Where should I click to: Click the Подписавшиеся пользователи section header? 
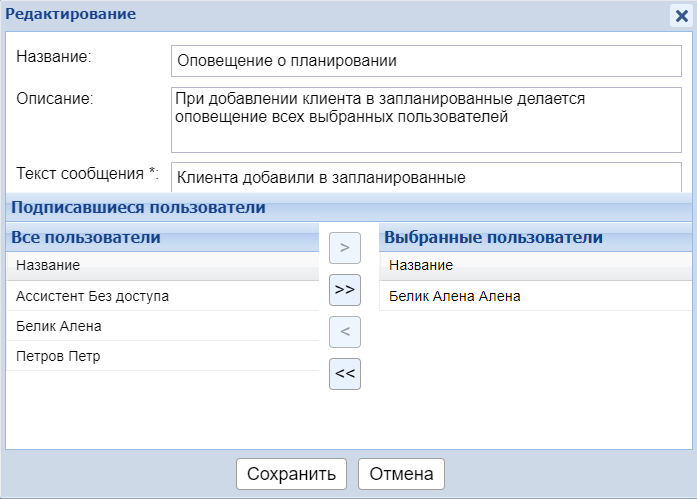(x=138, y=208)
